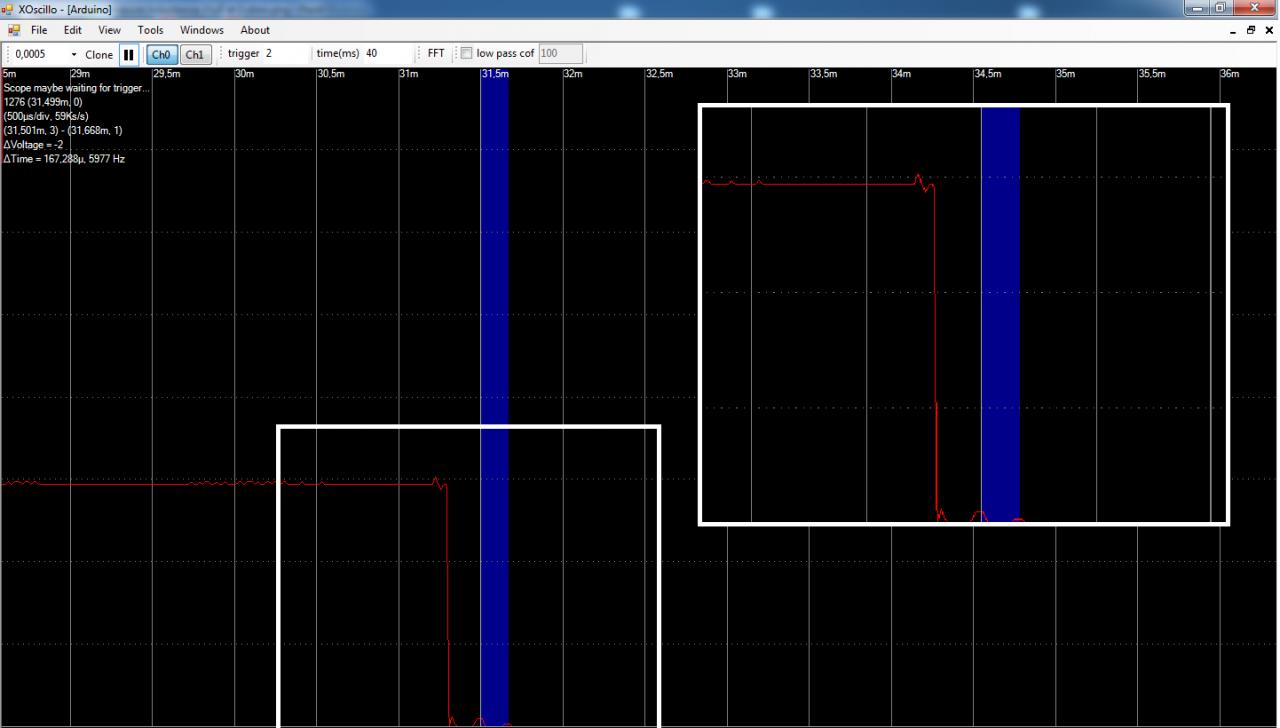
Task: Click the 33,5m time axis label
Action: click(x=823, y=74)
